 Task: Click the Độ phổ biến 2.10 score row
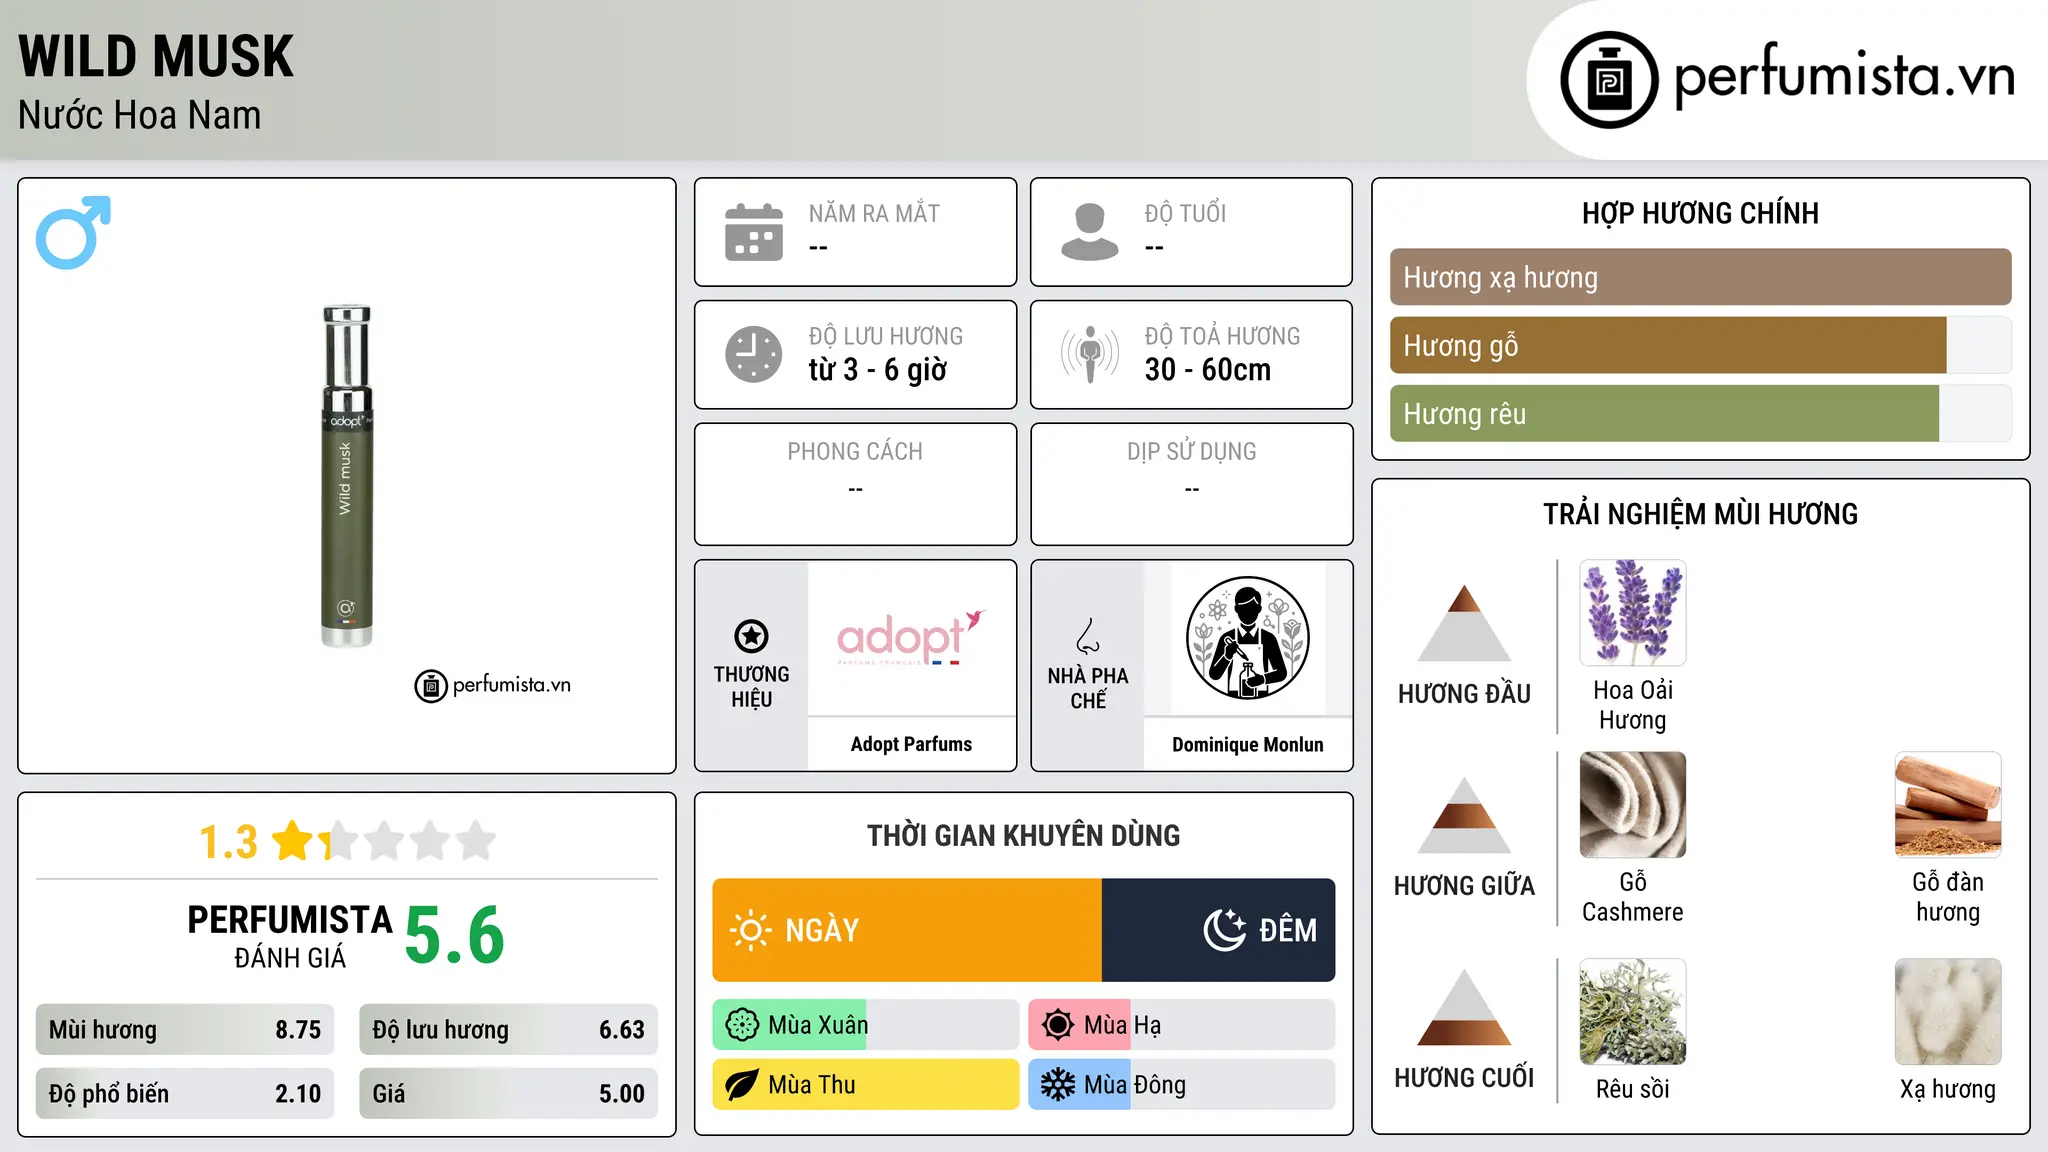pyautogui.click(x=185, y=1094)
